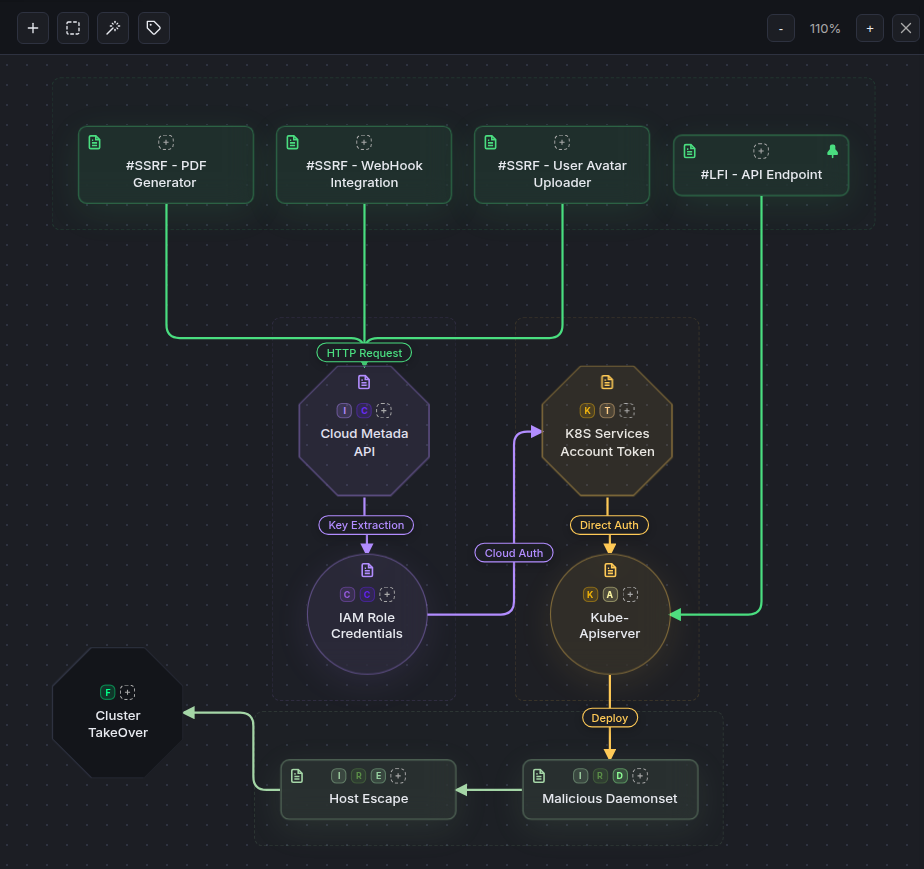The width and height of the screenshot is (924, 869).
Task: Select the Key Extraction edge label
Action: [366, 525]
